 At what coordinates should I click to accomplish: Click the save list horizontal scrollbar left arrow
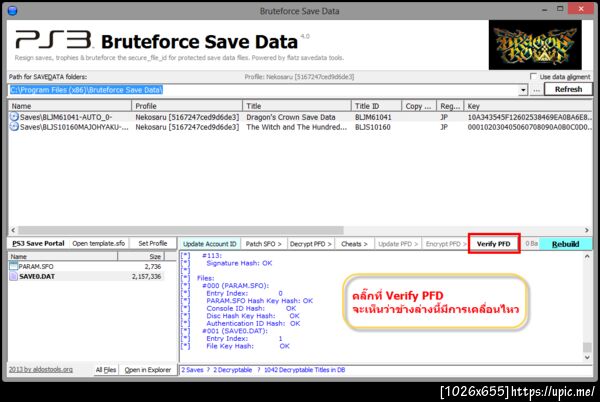point(13,230)
